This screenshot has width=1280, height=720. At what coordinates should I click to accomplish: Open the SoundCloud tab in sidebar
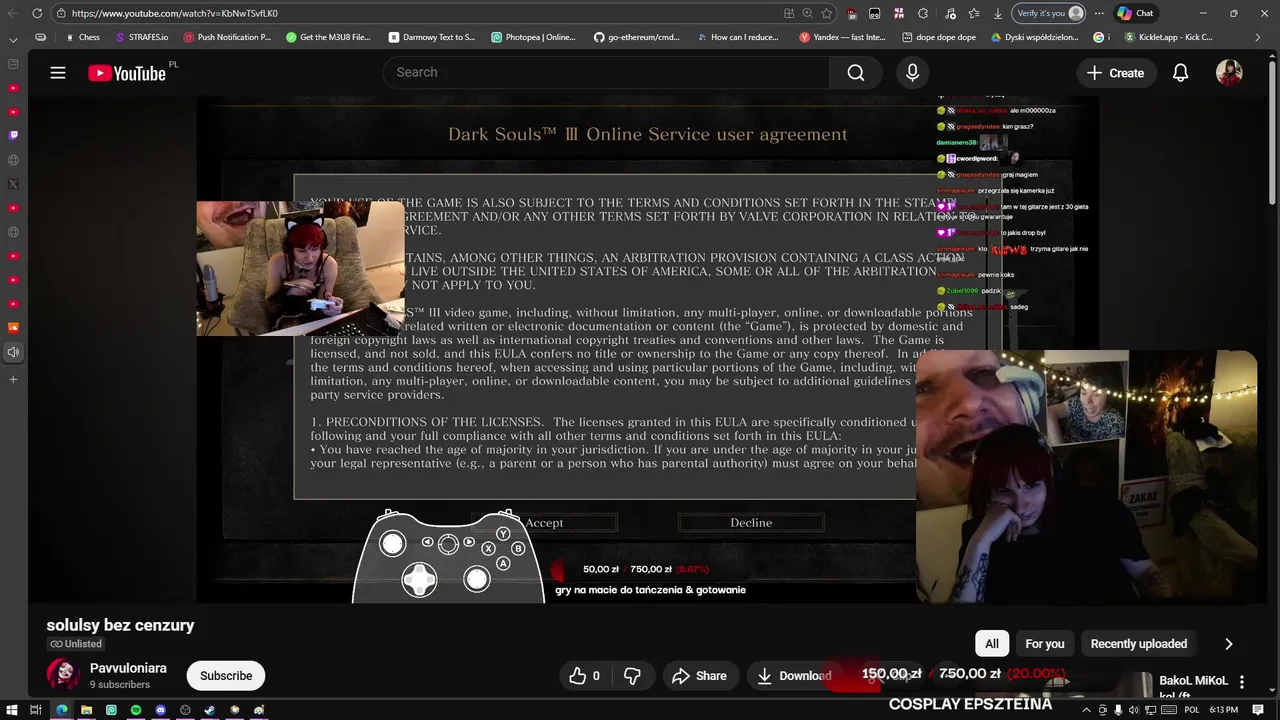[13, 328]
